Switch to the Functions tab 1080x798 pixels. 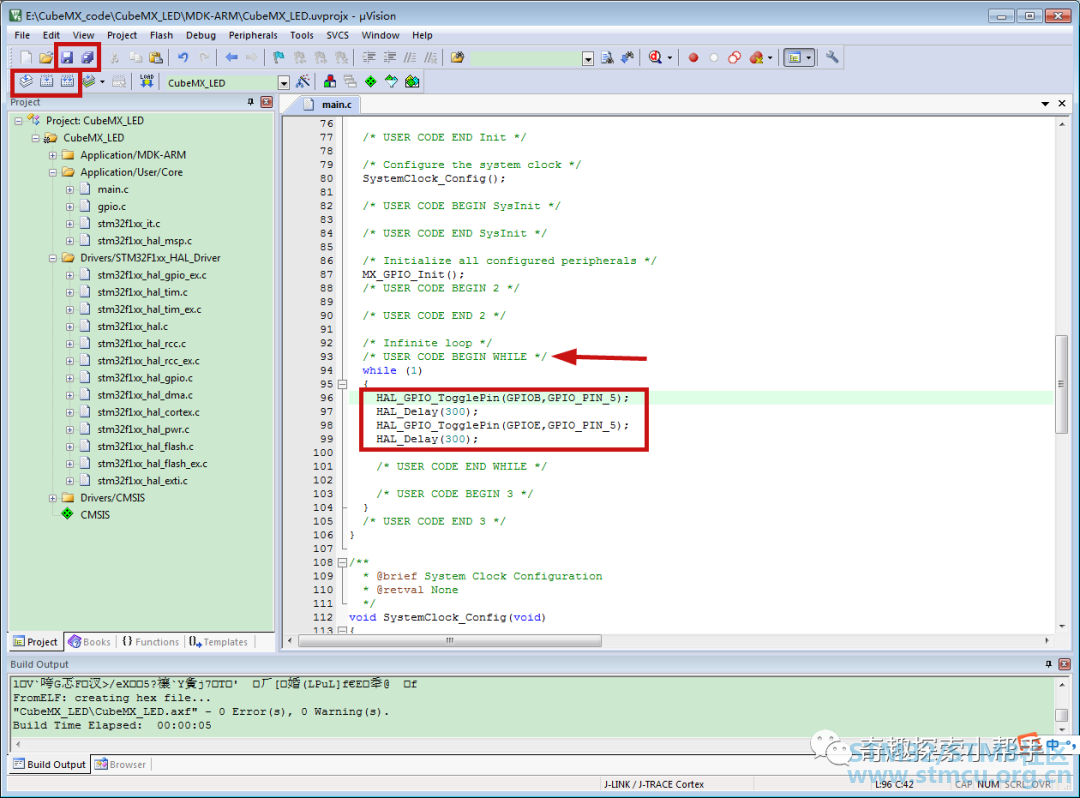(150, 642)
